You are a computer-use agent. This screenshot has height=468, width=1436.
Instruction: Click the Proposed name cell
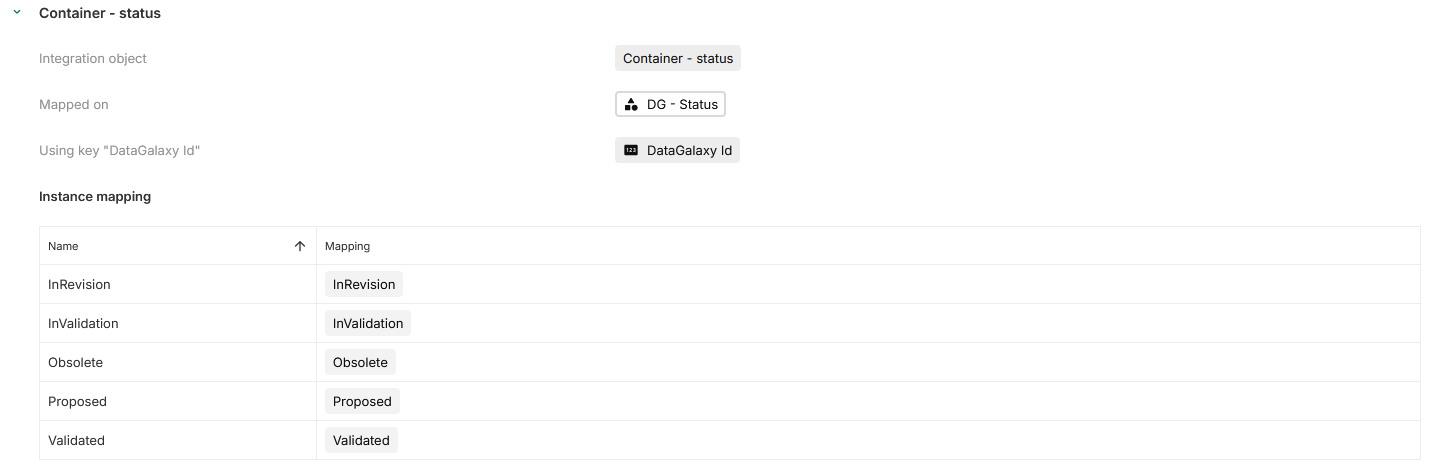(x=77, y=401)
